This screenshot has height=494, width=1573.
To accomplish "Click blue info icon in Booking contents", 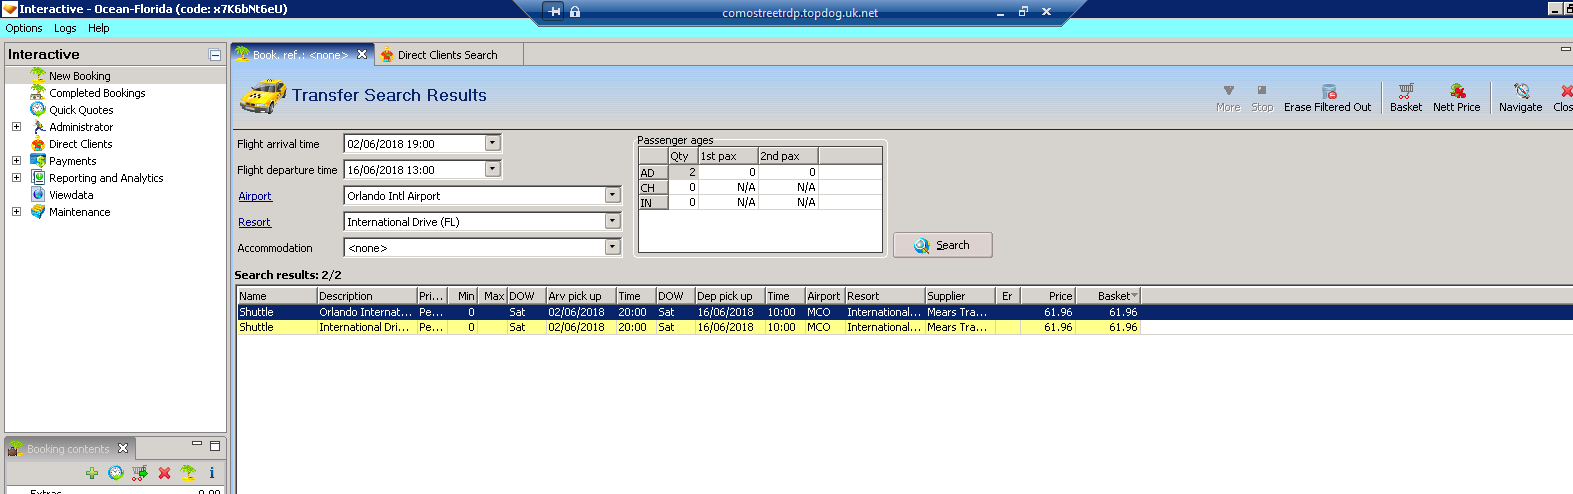I will click(x=212, y=473).
